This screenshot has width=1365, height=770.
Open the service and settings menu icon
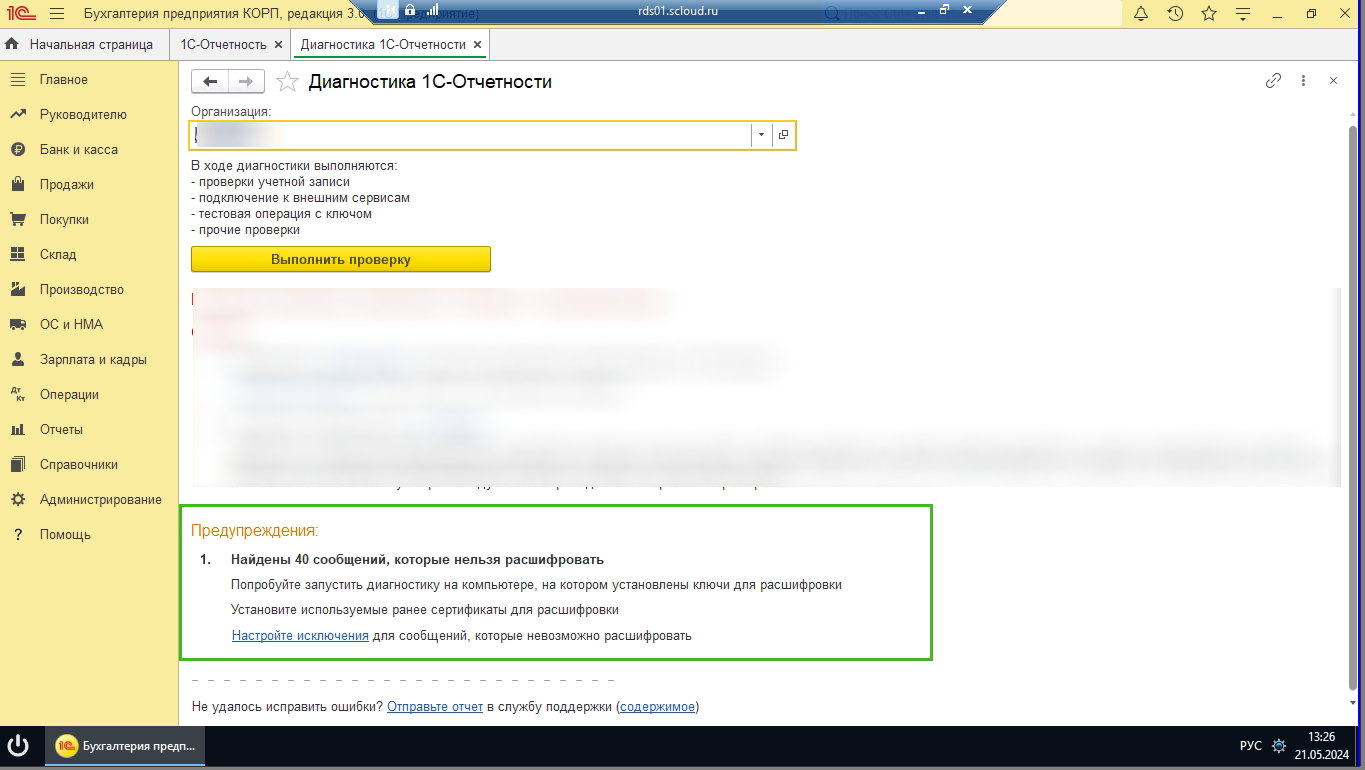[x=1243, y=14]
